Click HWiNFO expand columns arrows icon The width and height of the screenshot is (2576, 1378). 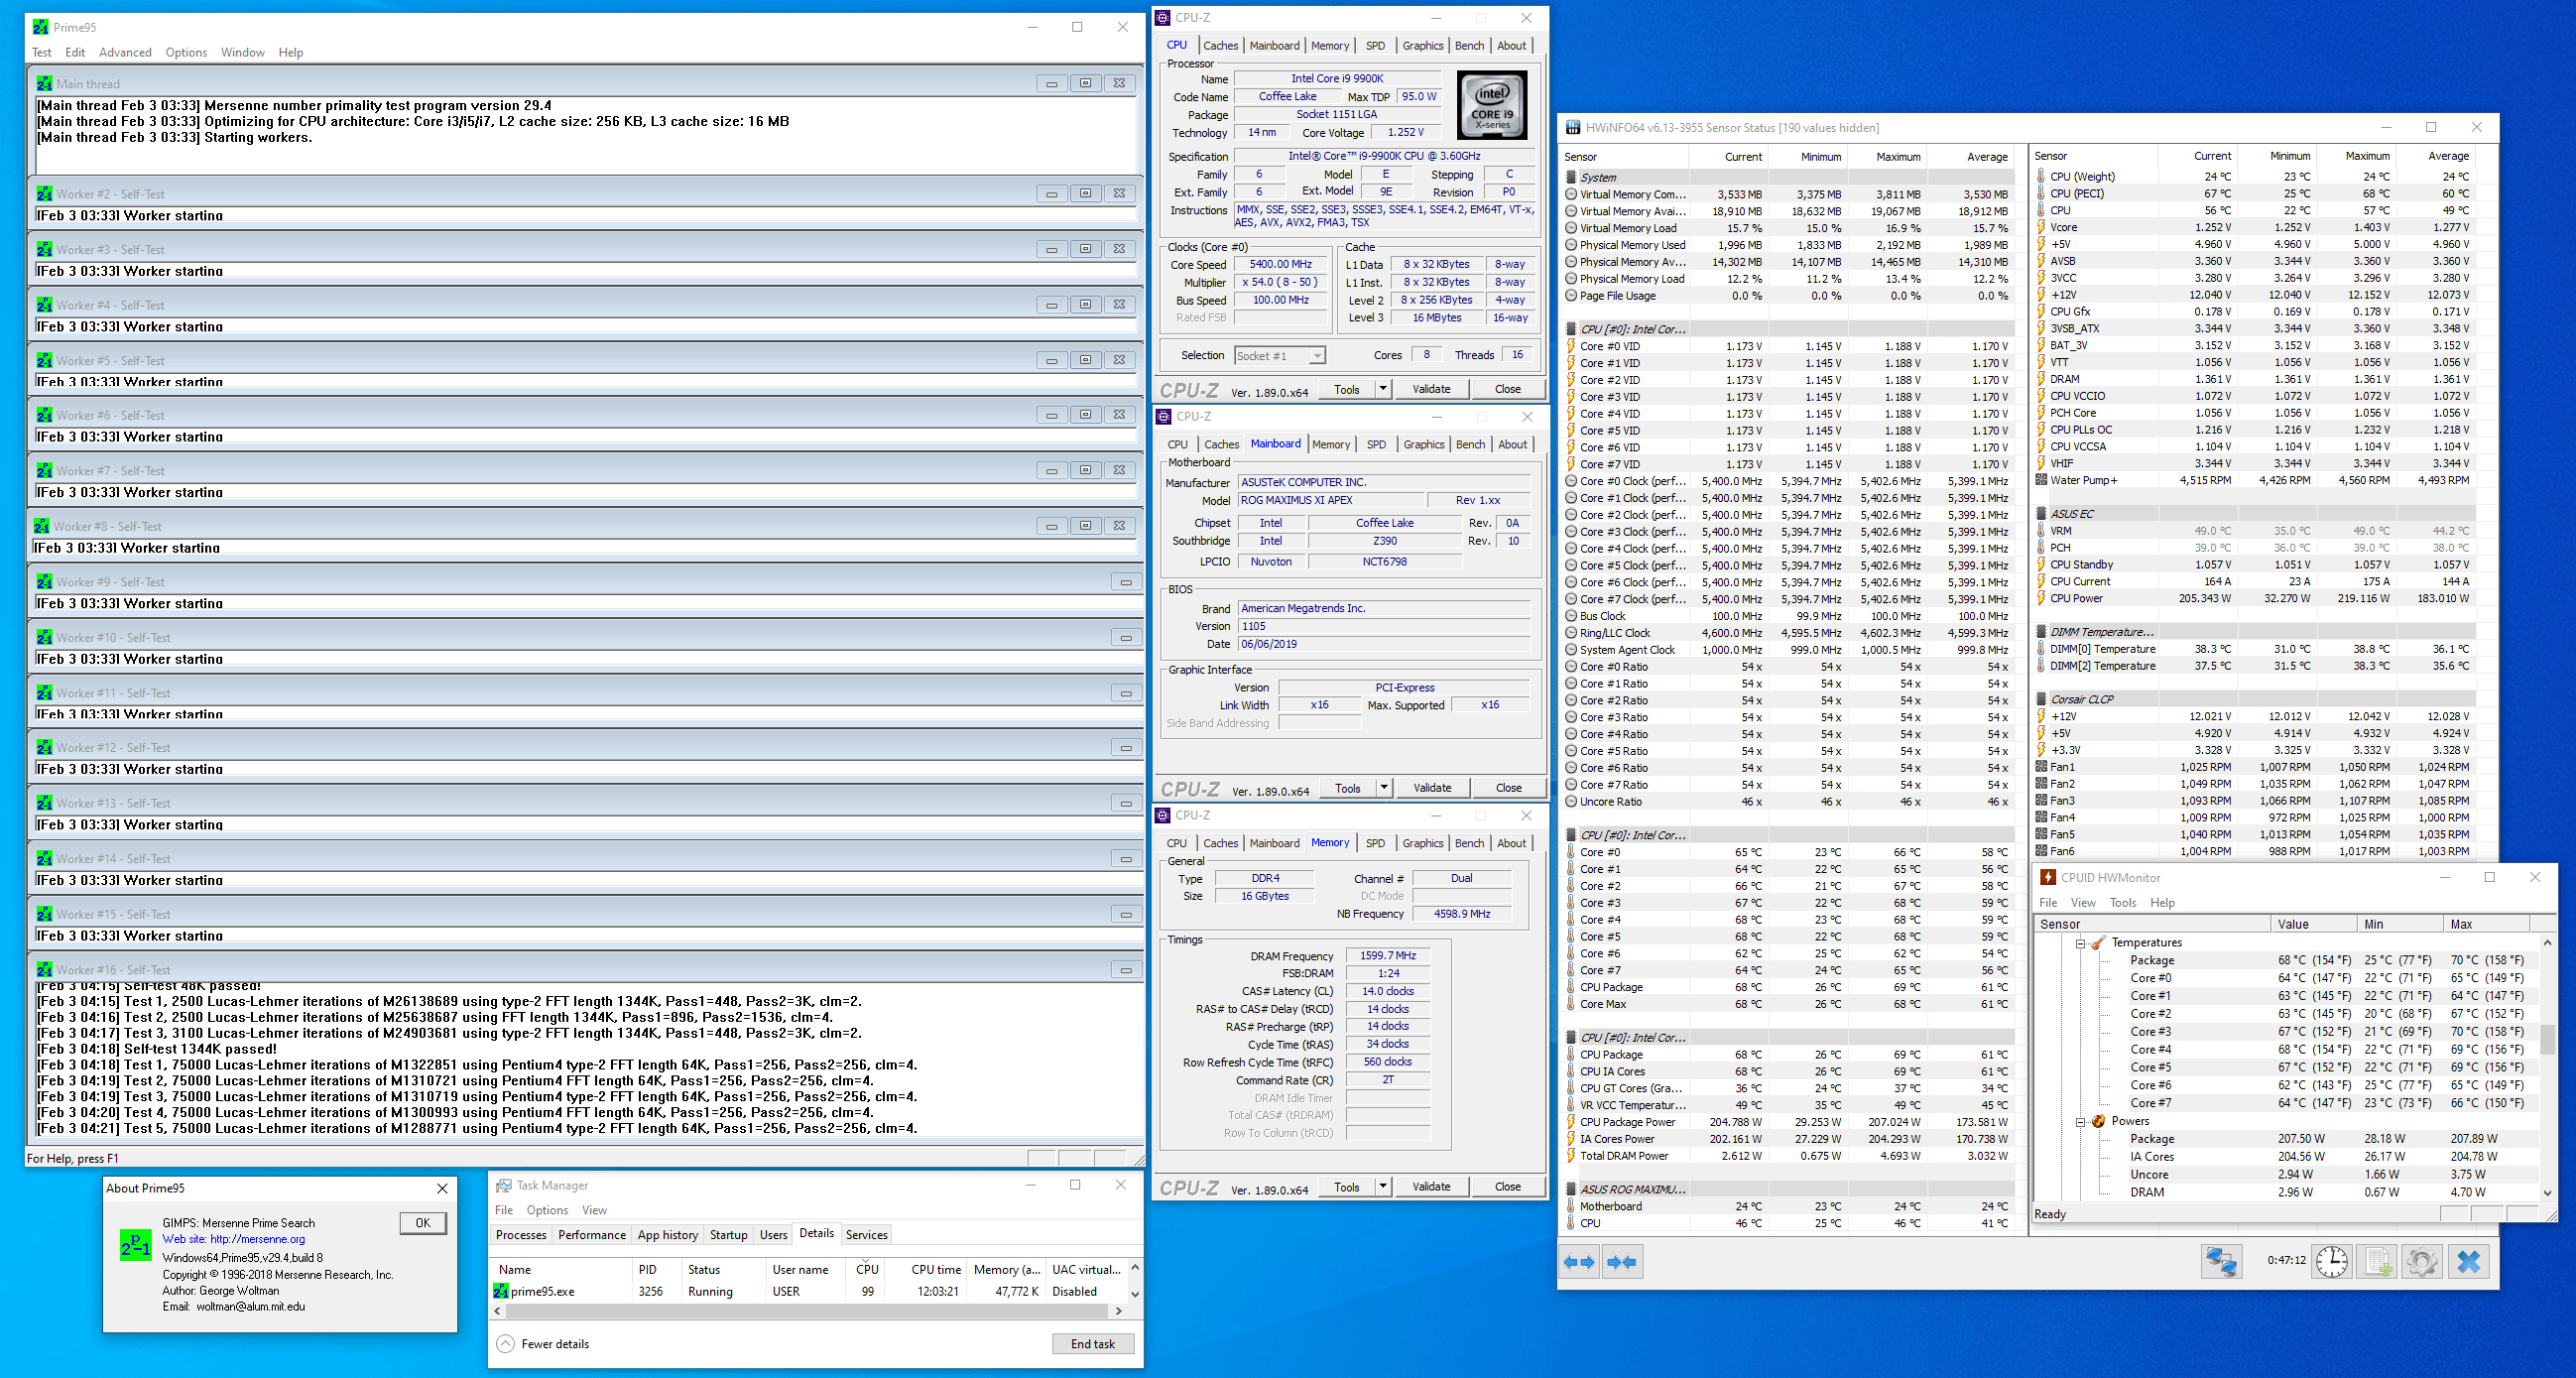(x=1580, y=1262)
